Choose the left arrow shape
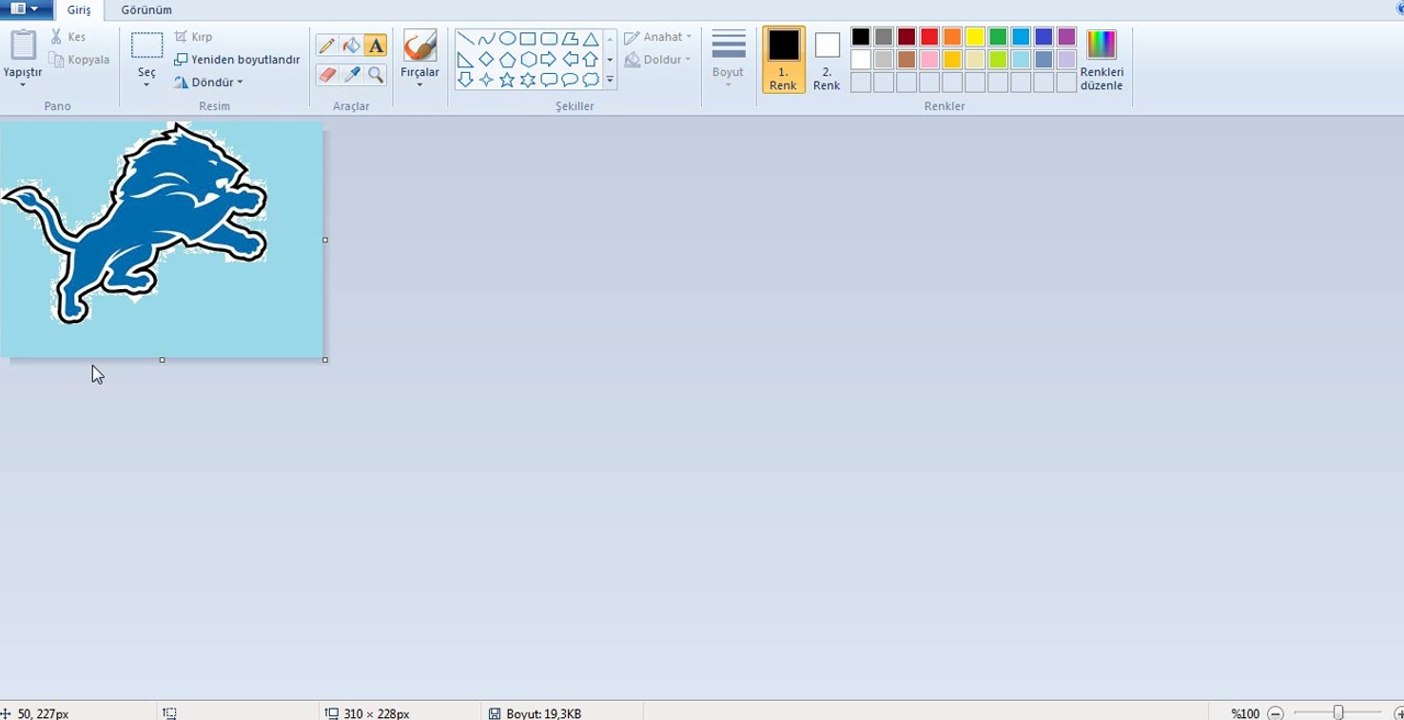This screenshot has height=720, width=1404. point(570,60)
